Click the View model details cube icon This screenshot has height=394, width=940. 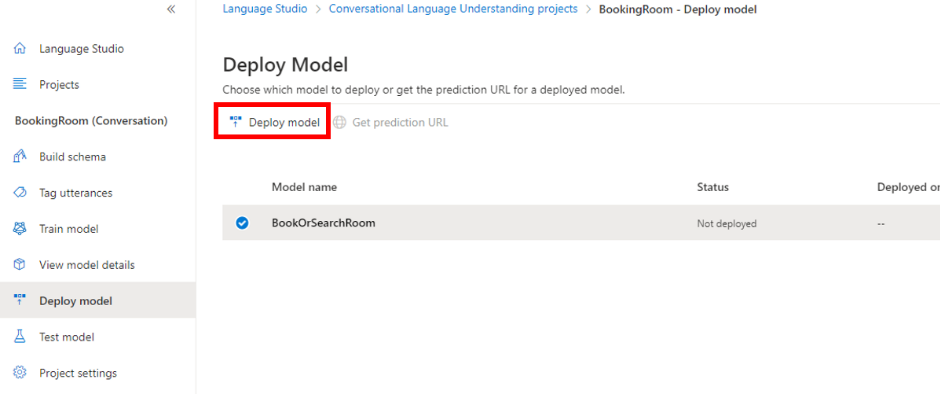tap(20, 264)
